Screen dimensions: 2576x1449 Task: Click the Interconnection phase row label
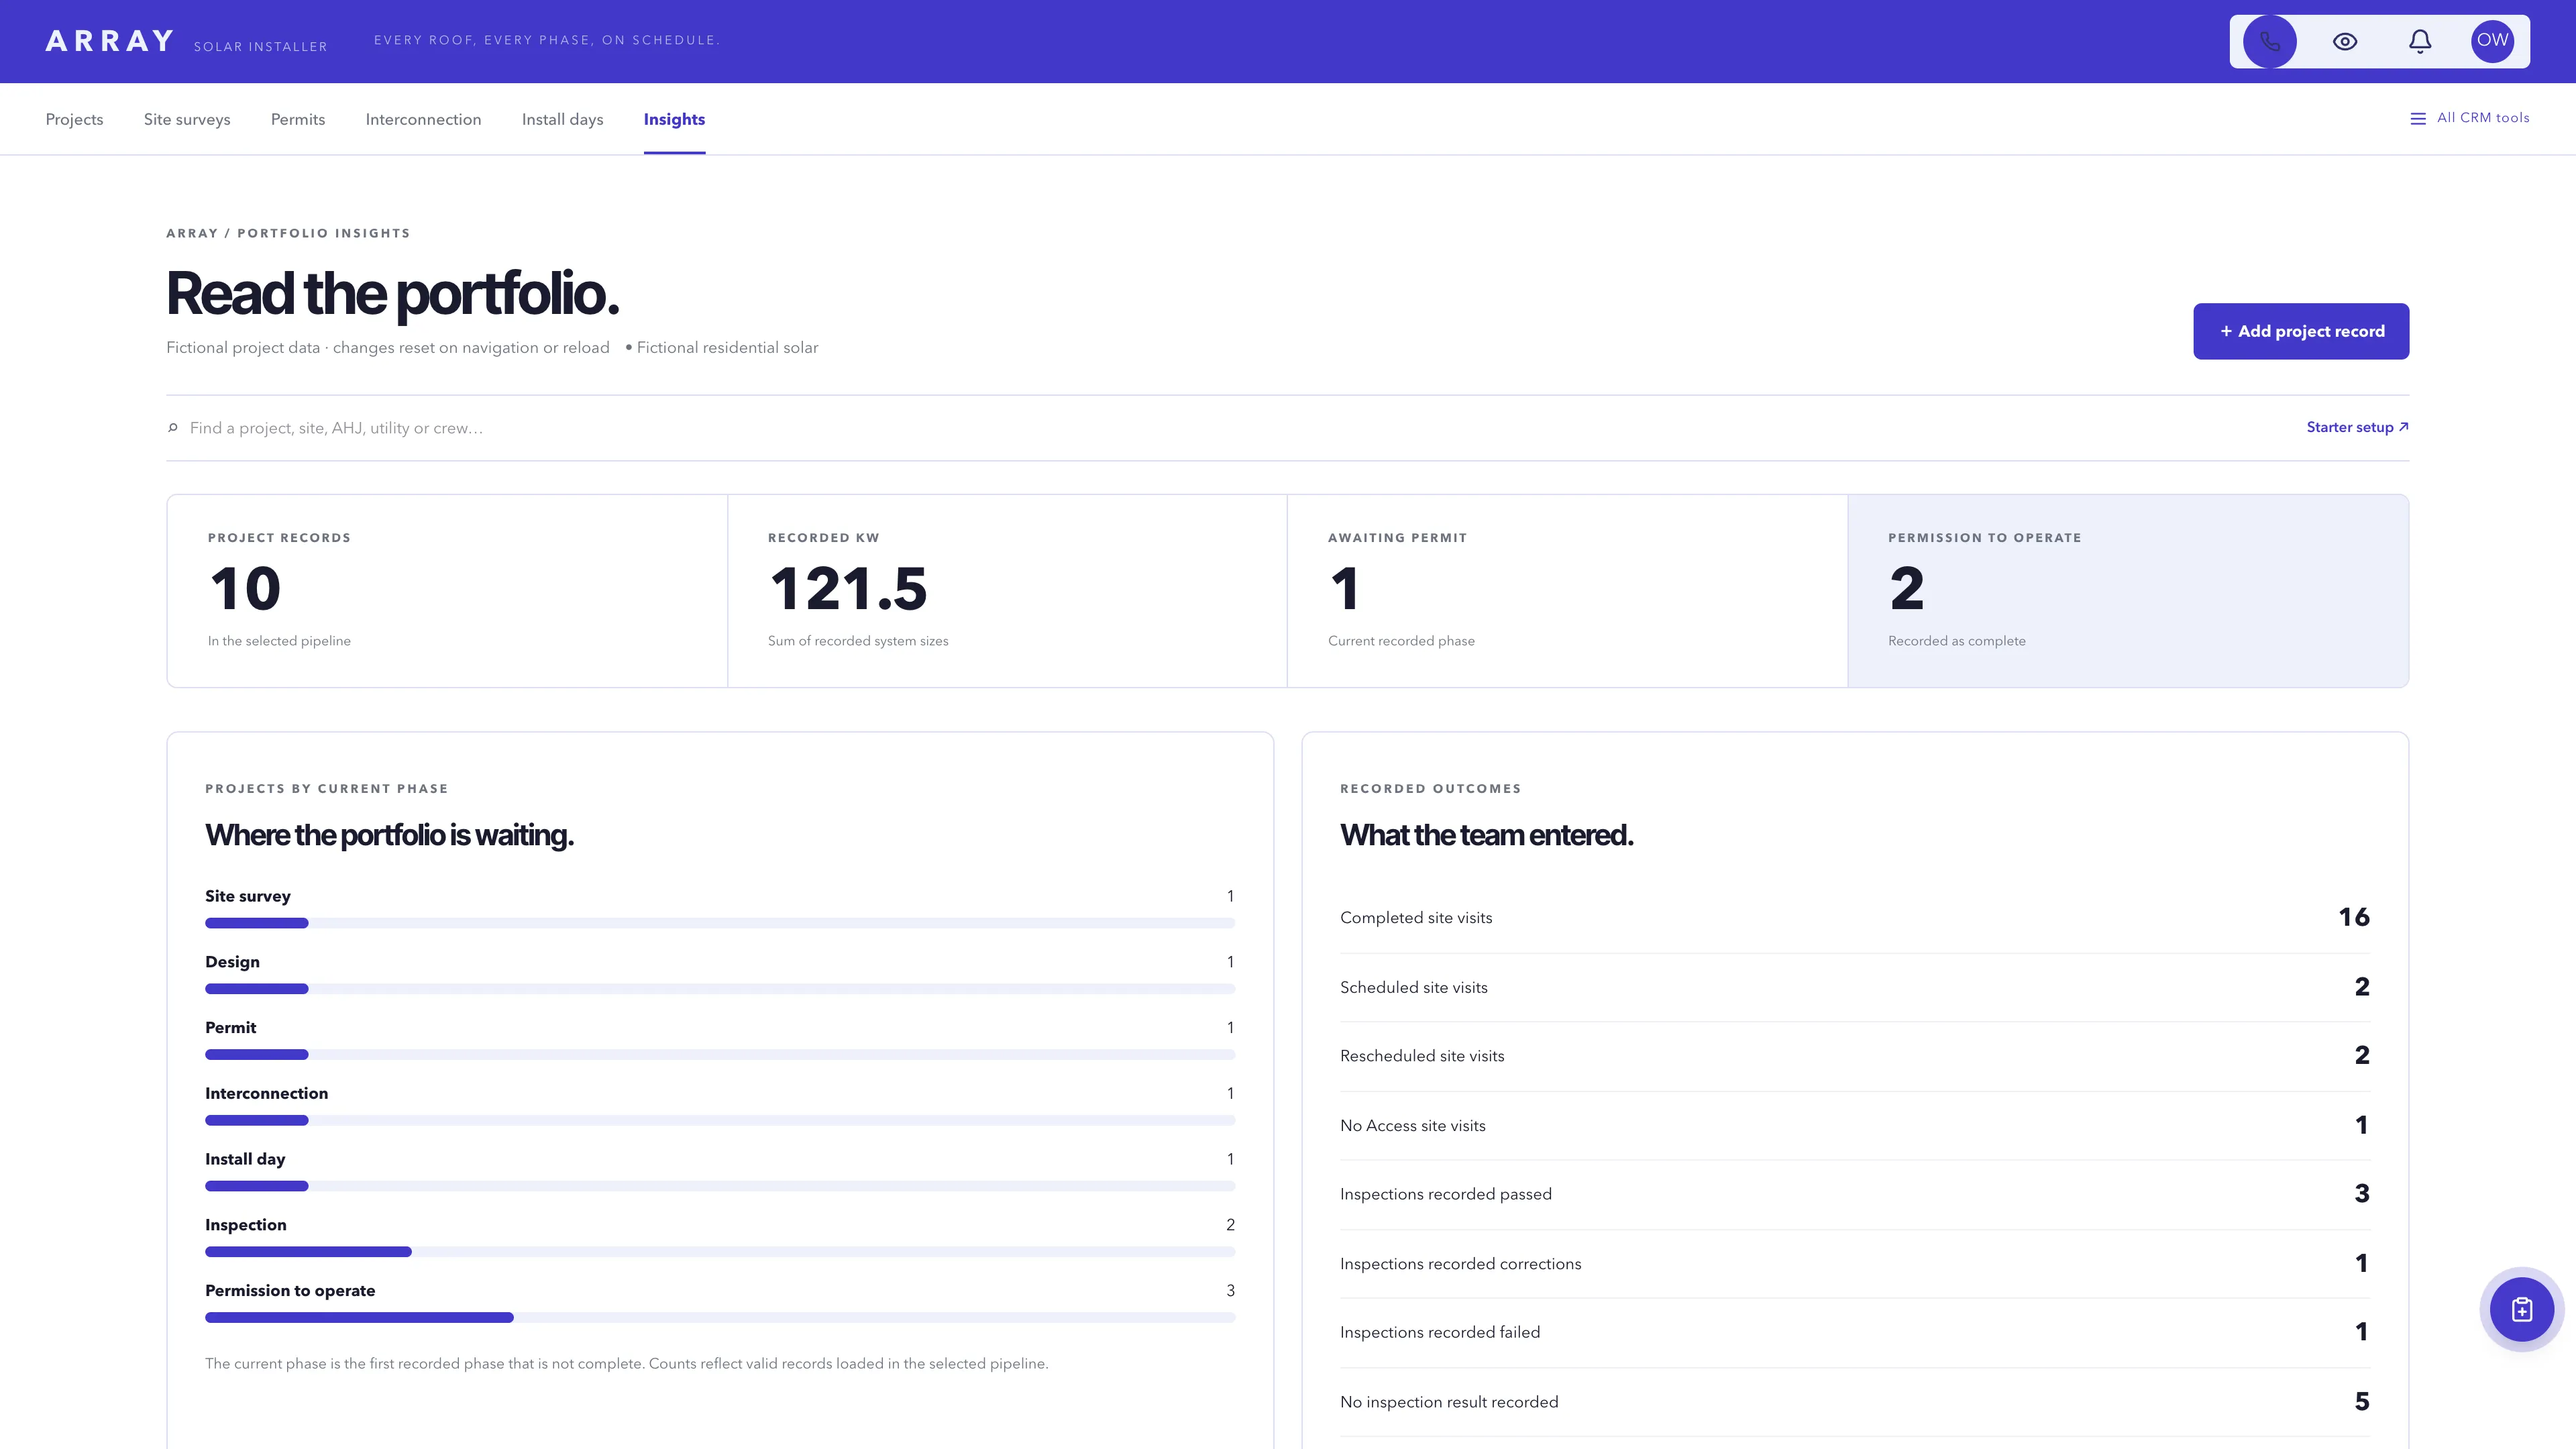point(266,1094)
